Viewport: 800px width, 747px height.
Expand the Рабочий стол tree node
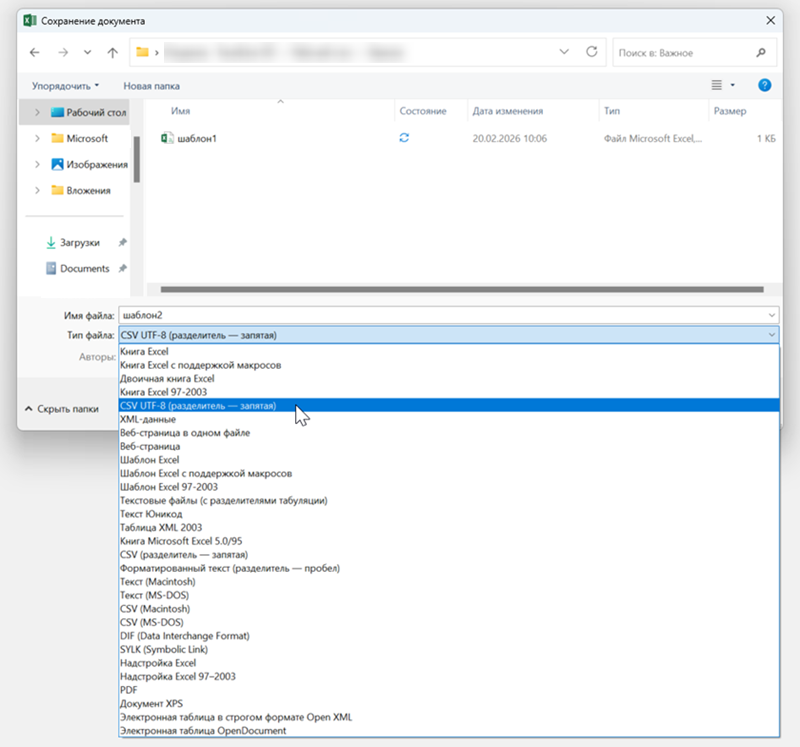pos(37,112)
